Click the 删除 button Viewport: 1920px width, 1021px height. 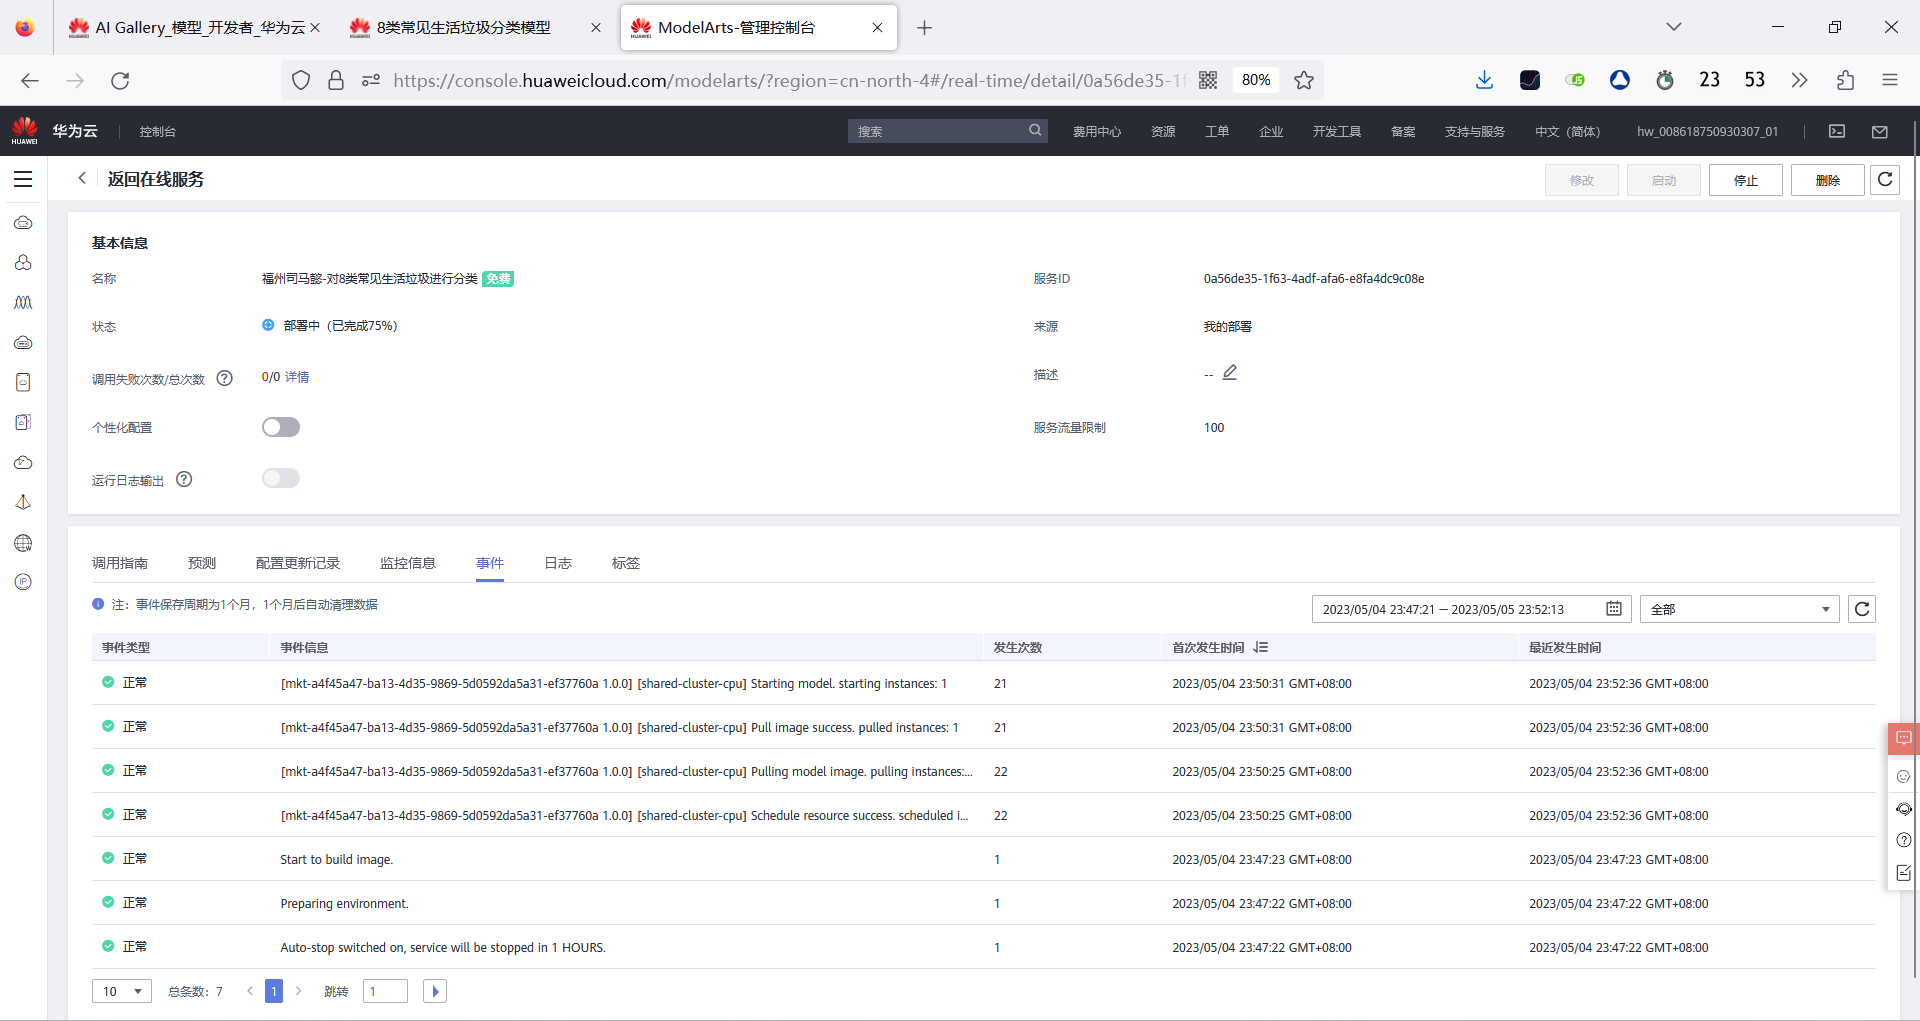[1827, 180]
